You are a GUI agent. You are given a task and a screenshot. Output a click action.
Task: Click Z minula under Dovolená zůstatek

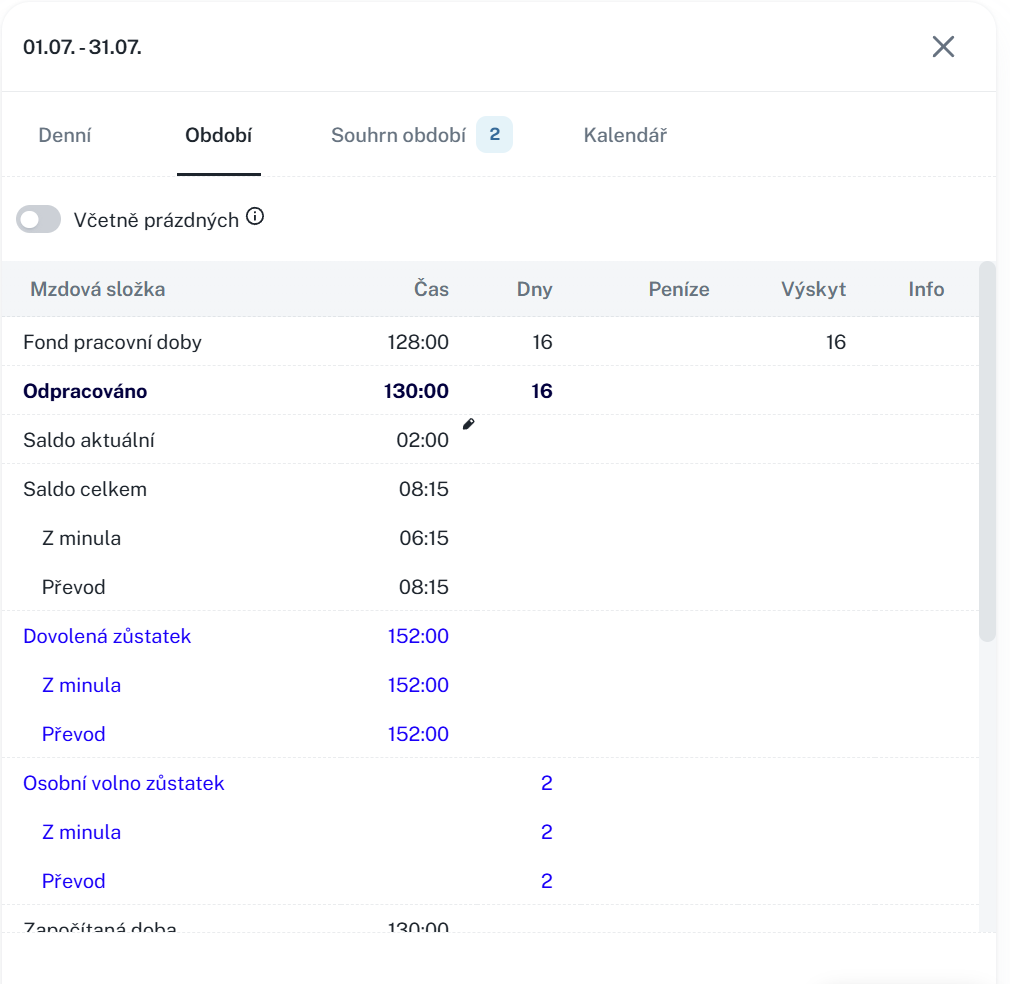(81, 685)
